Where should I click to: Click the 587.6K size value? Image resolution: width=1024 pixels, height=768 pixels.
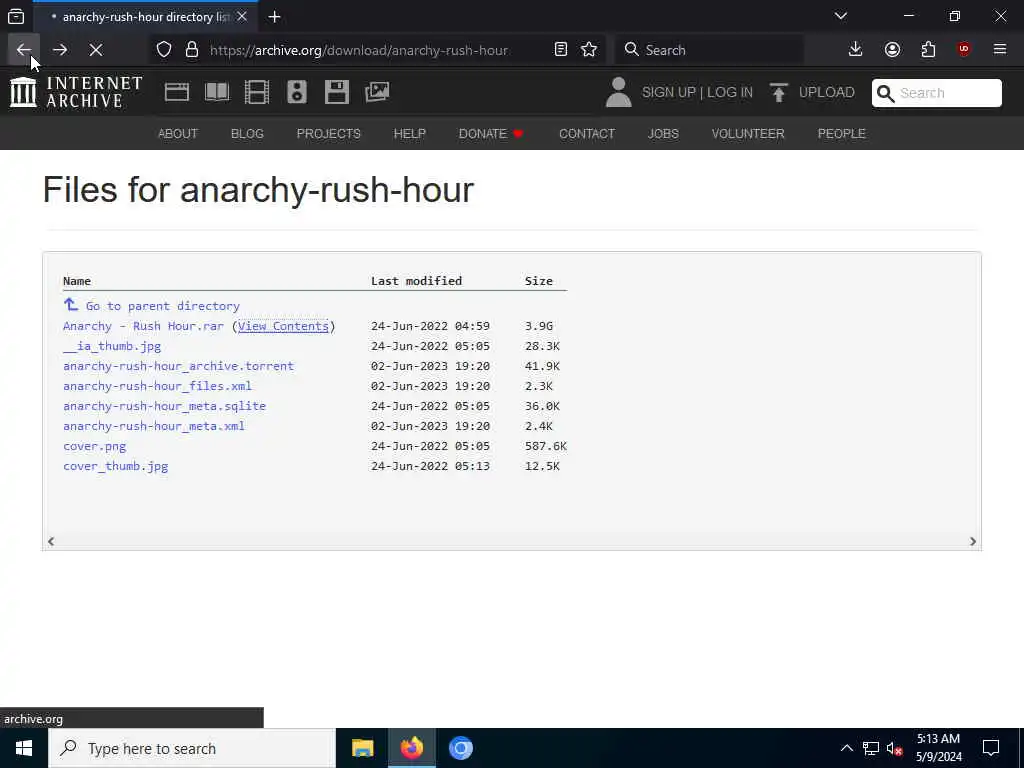[x=546, y=446]
